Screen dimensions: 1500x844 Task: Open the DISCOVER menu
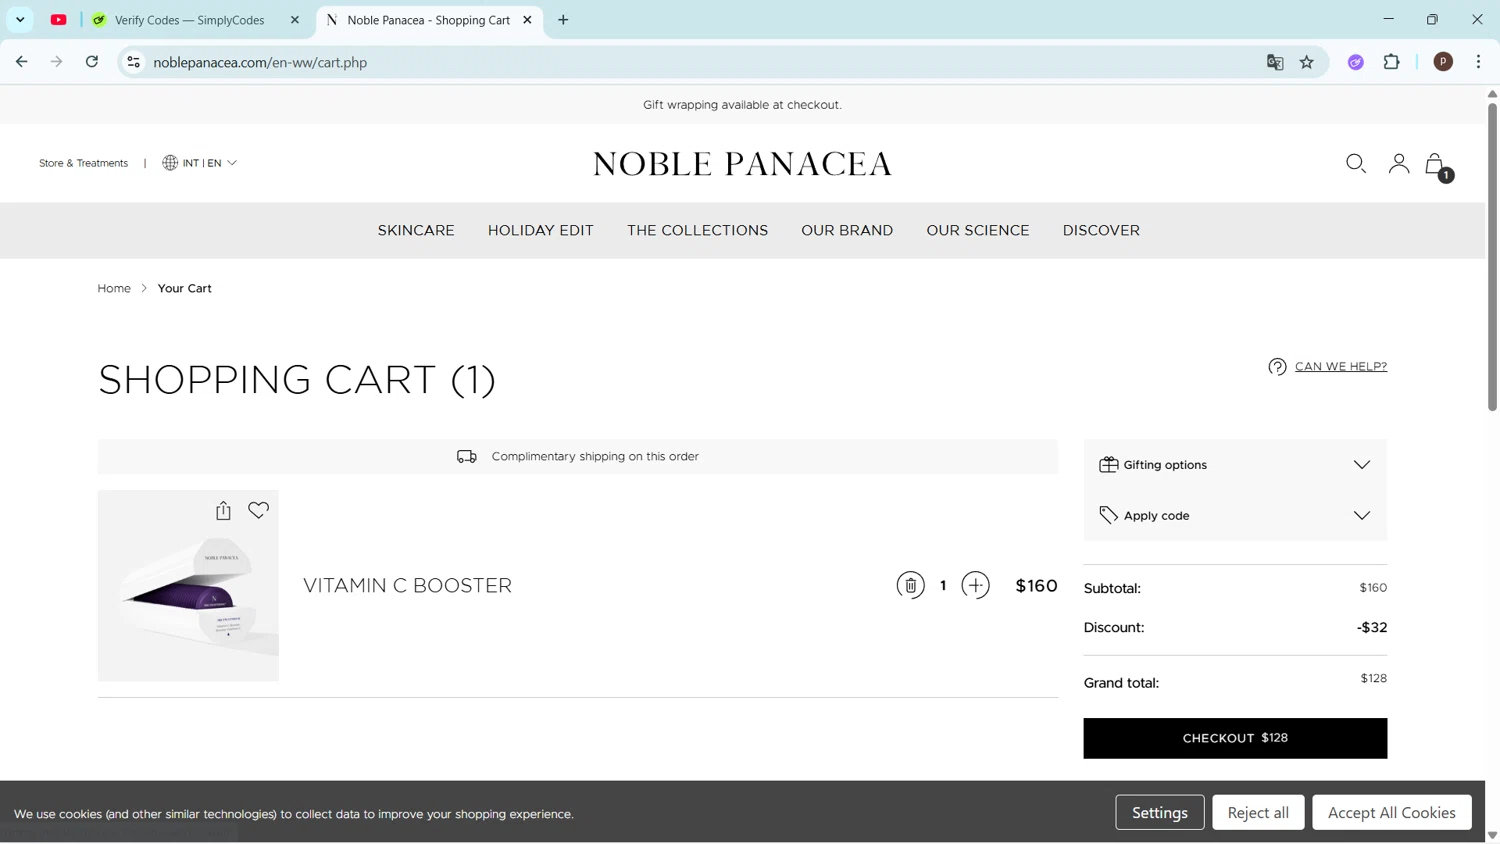coord(1101,231)
